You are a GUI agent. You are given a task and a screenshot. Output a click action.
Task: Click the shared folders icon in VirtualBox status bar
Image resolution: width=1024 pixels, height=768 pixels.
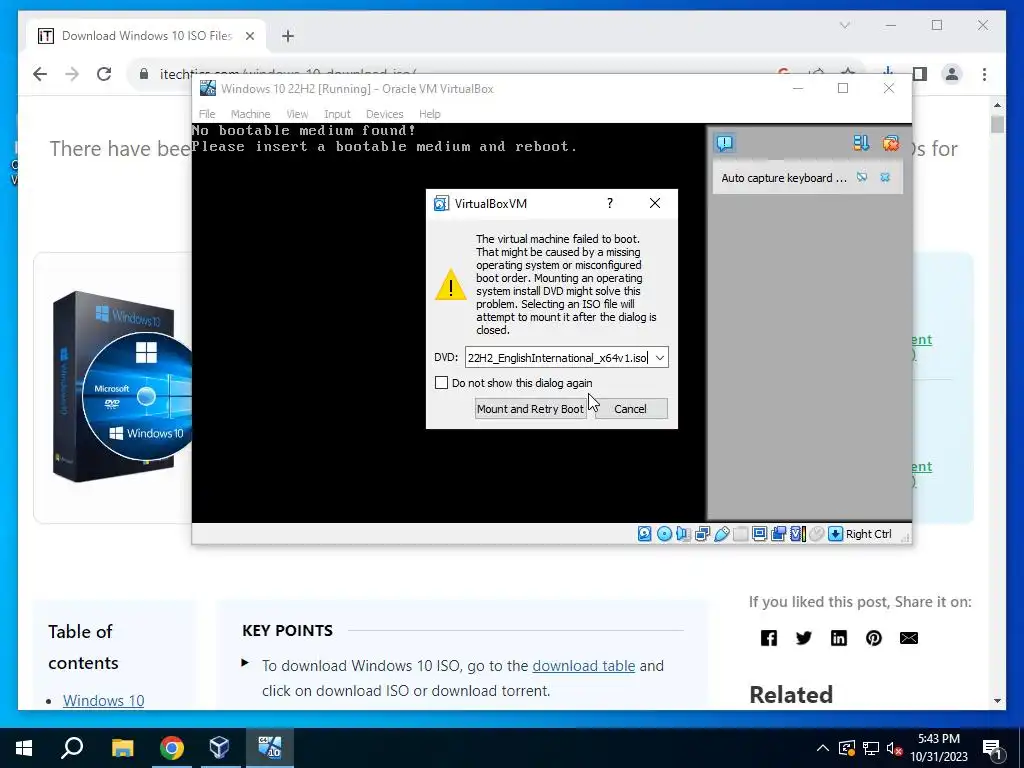click(741, 534)
